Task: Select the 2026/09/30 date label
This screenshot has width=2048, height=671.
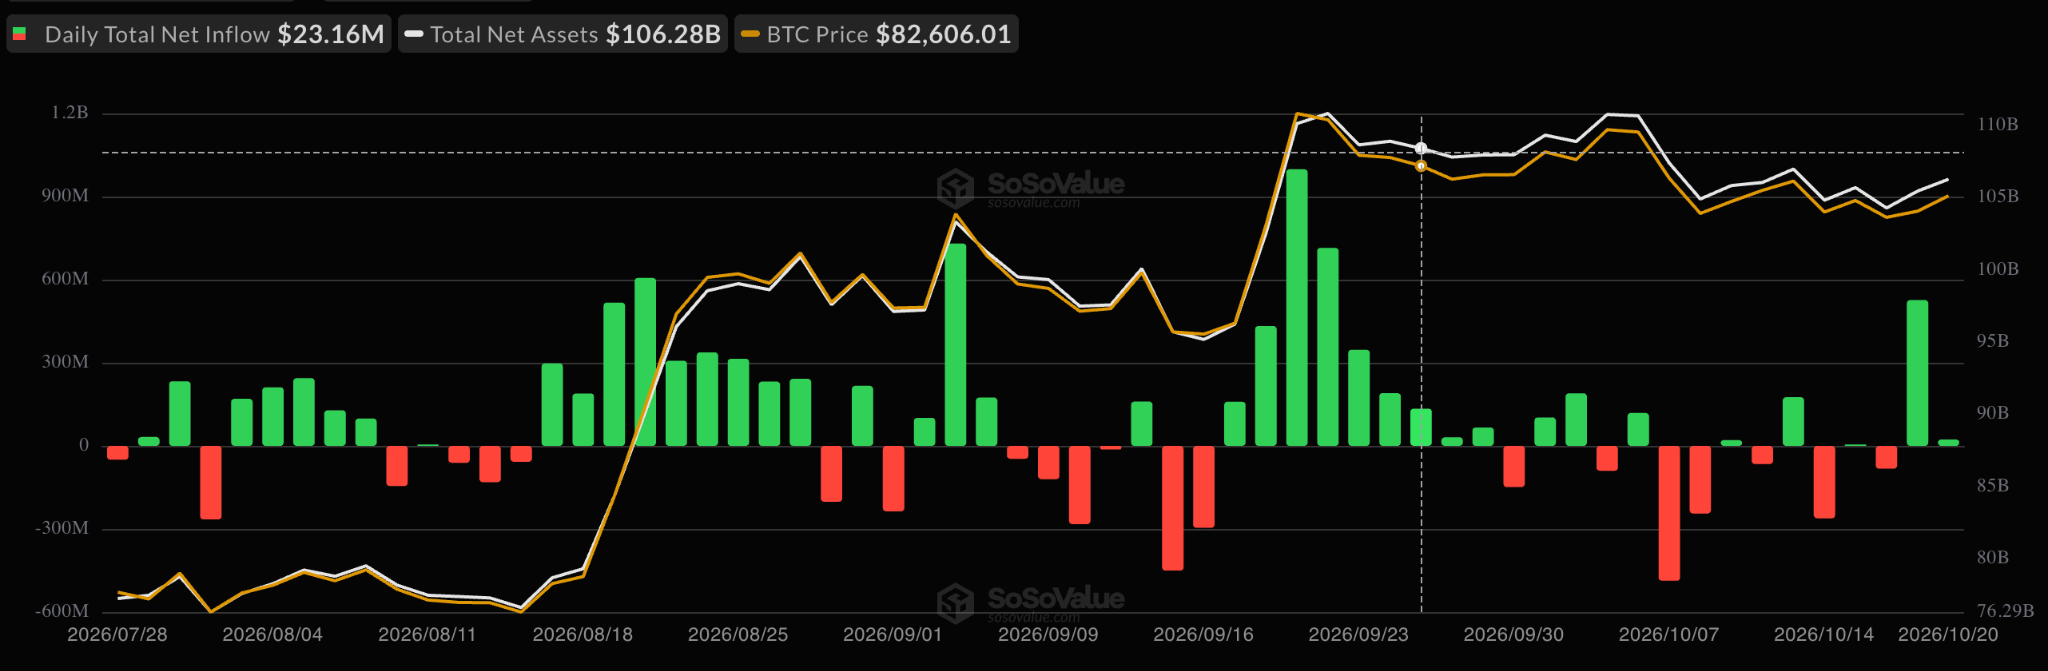Action: [x=1513, y=635]
